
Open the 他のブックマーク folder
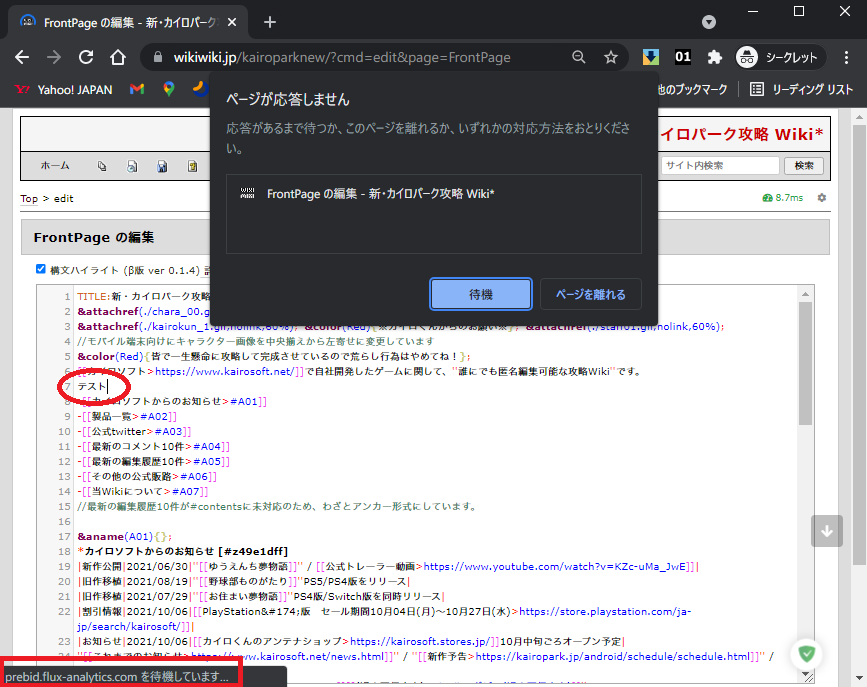[692, 90]
